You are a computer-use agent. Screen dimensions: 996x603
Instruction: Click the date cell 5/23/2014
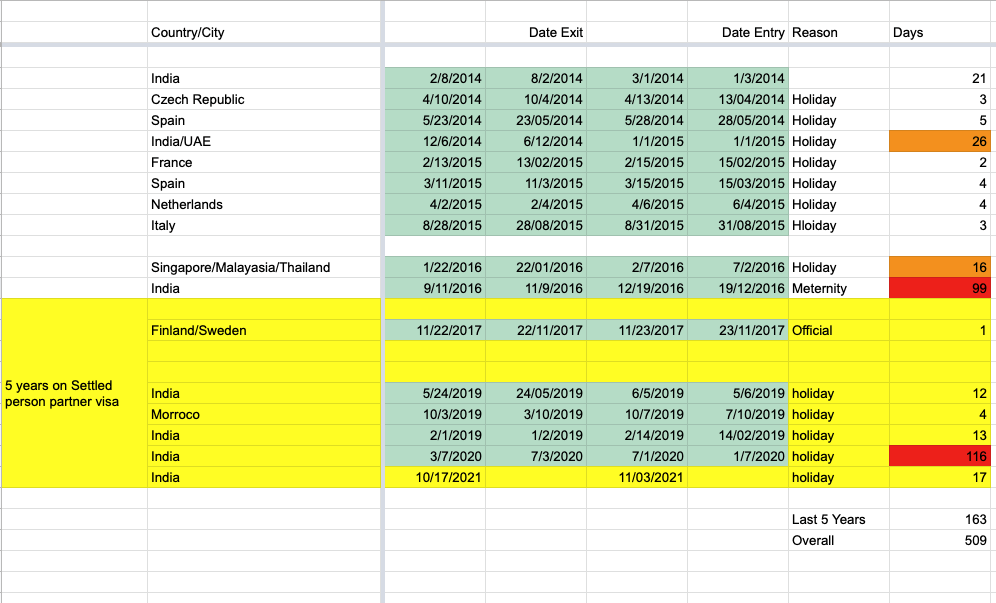click(x=435, y=120)
